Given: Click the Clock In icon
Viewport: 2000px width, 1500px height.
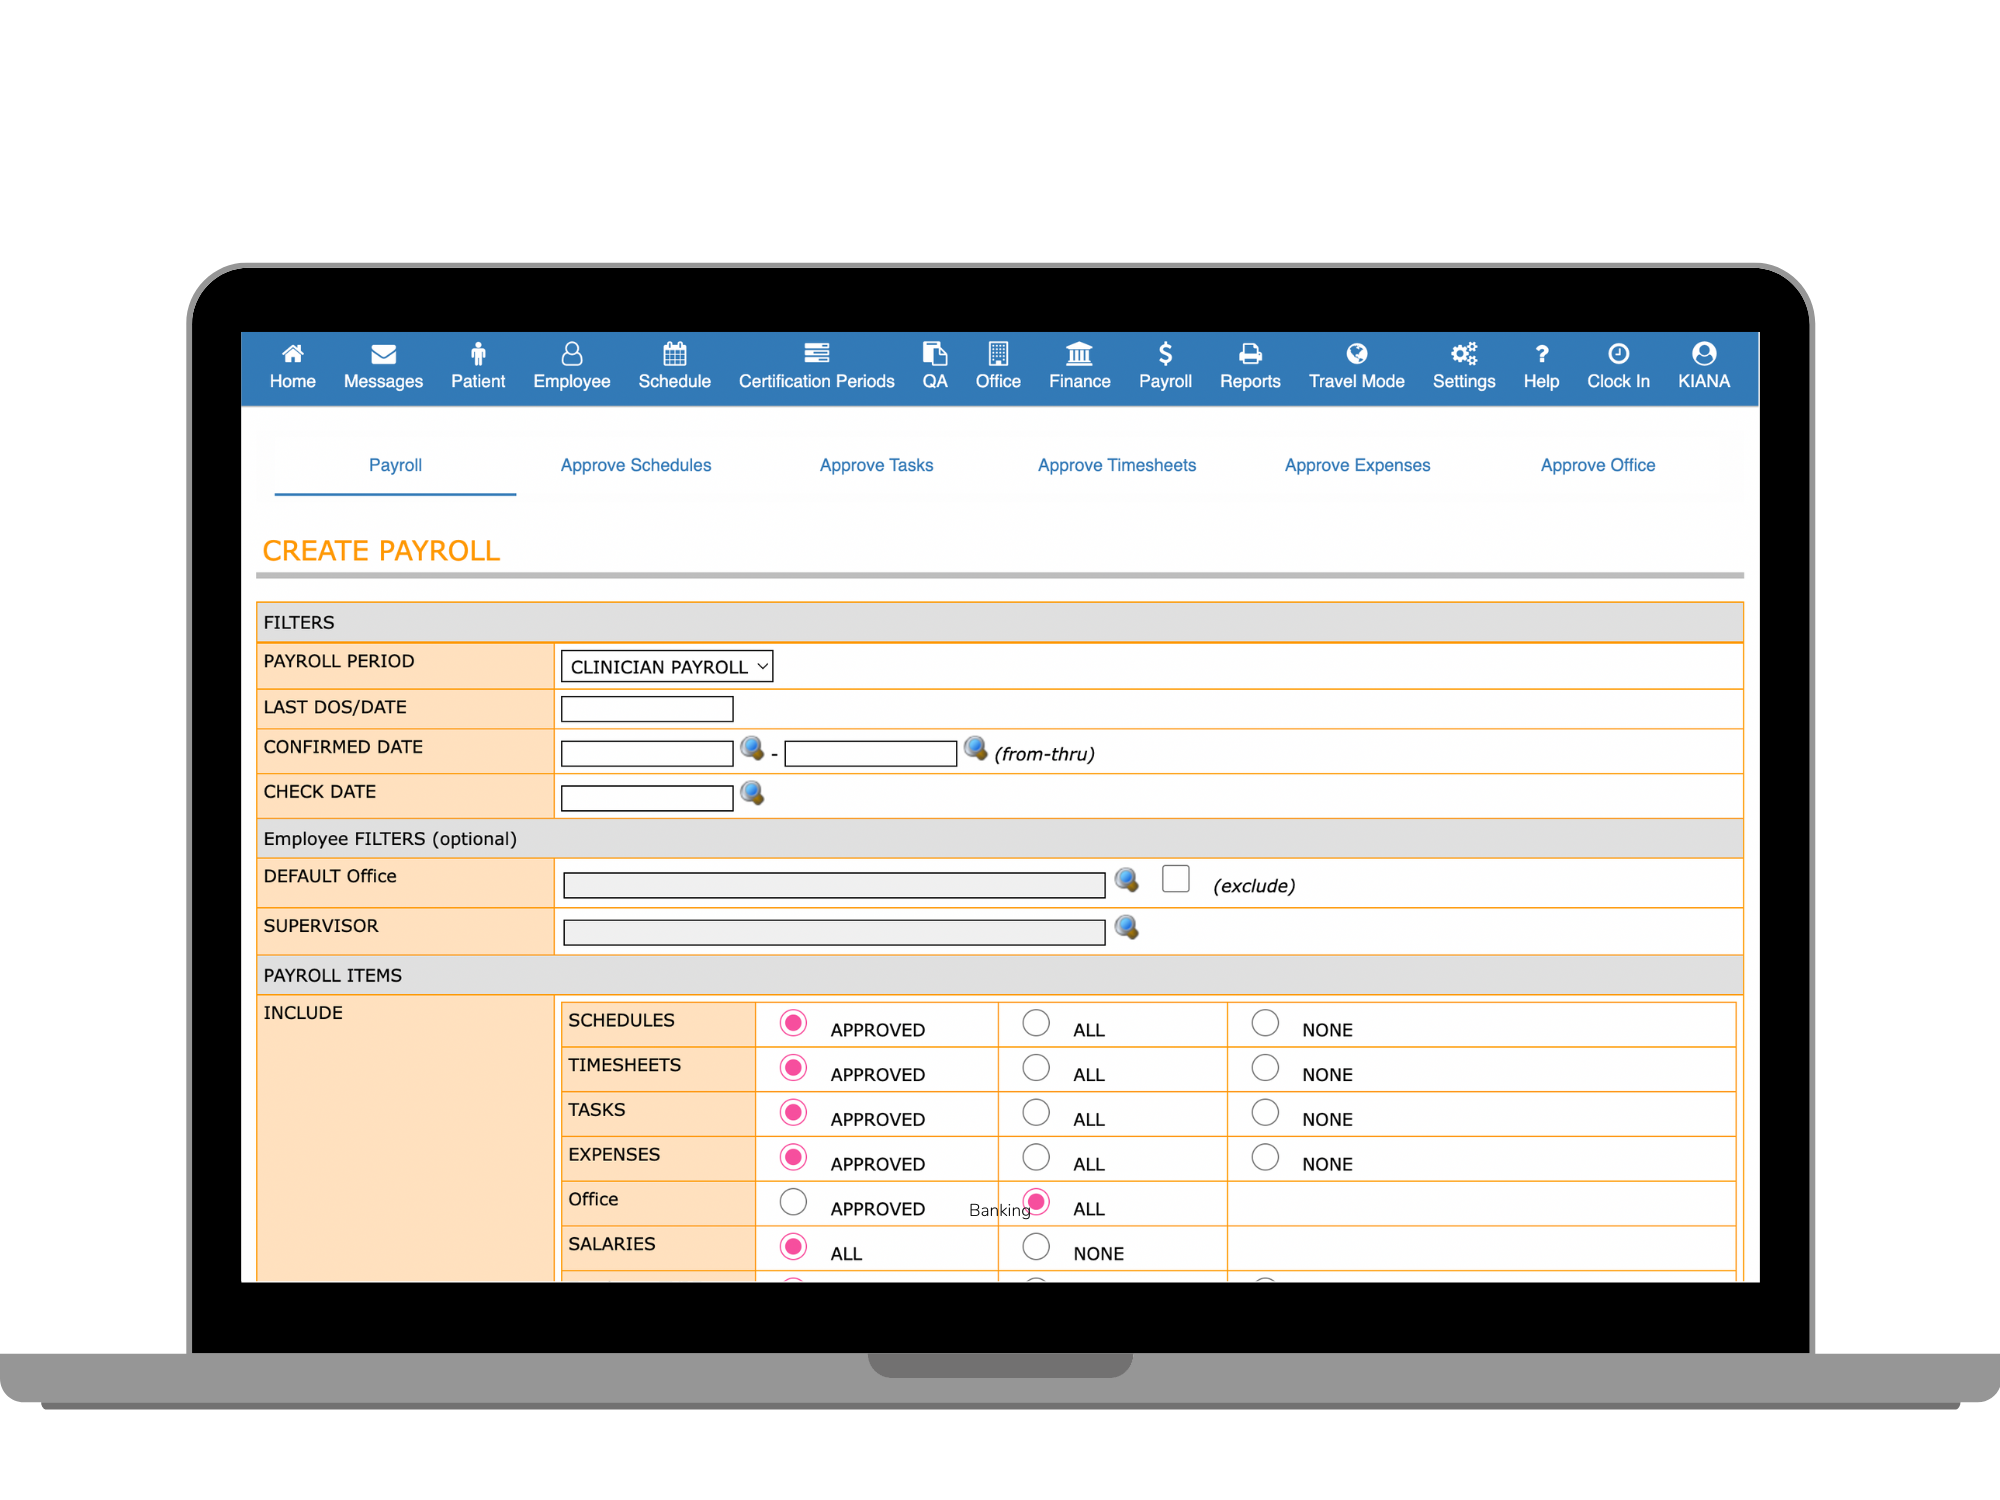Looking at the screenshot, I should (1618, 354).
